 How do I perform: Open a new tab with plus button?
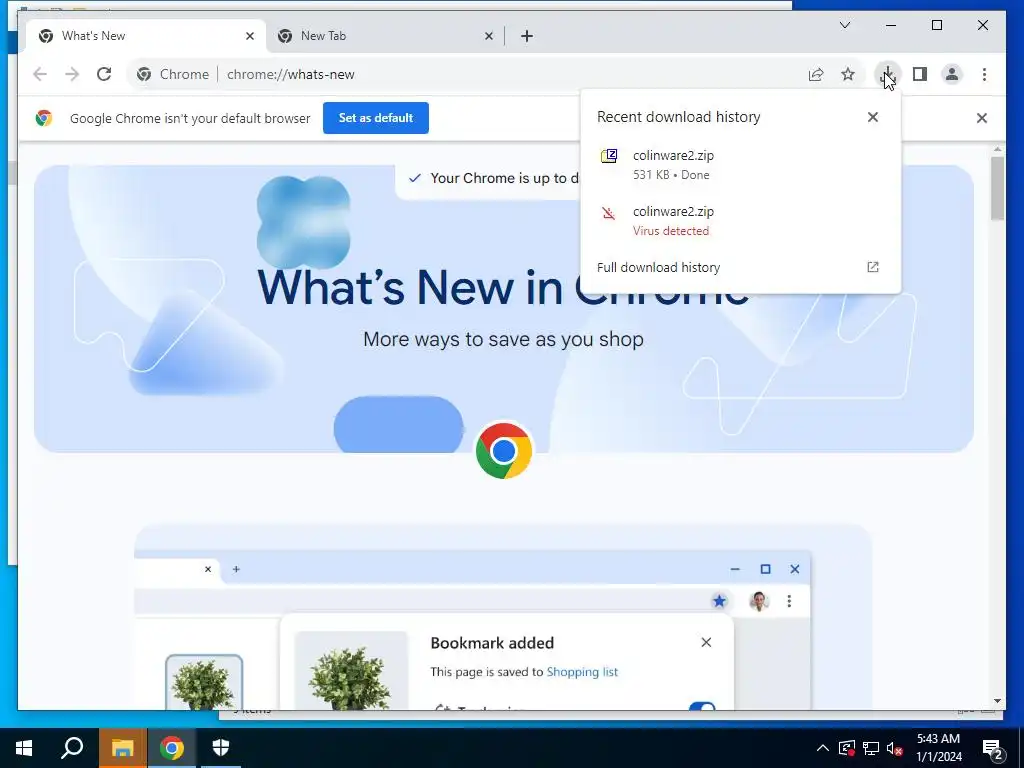point(527,36)
